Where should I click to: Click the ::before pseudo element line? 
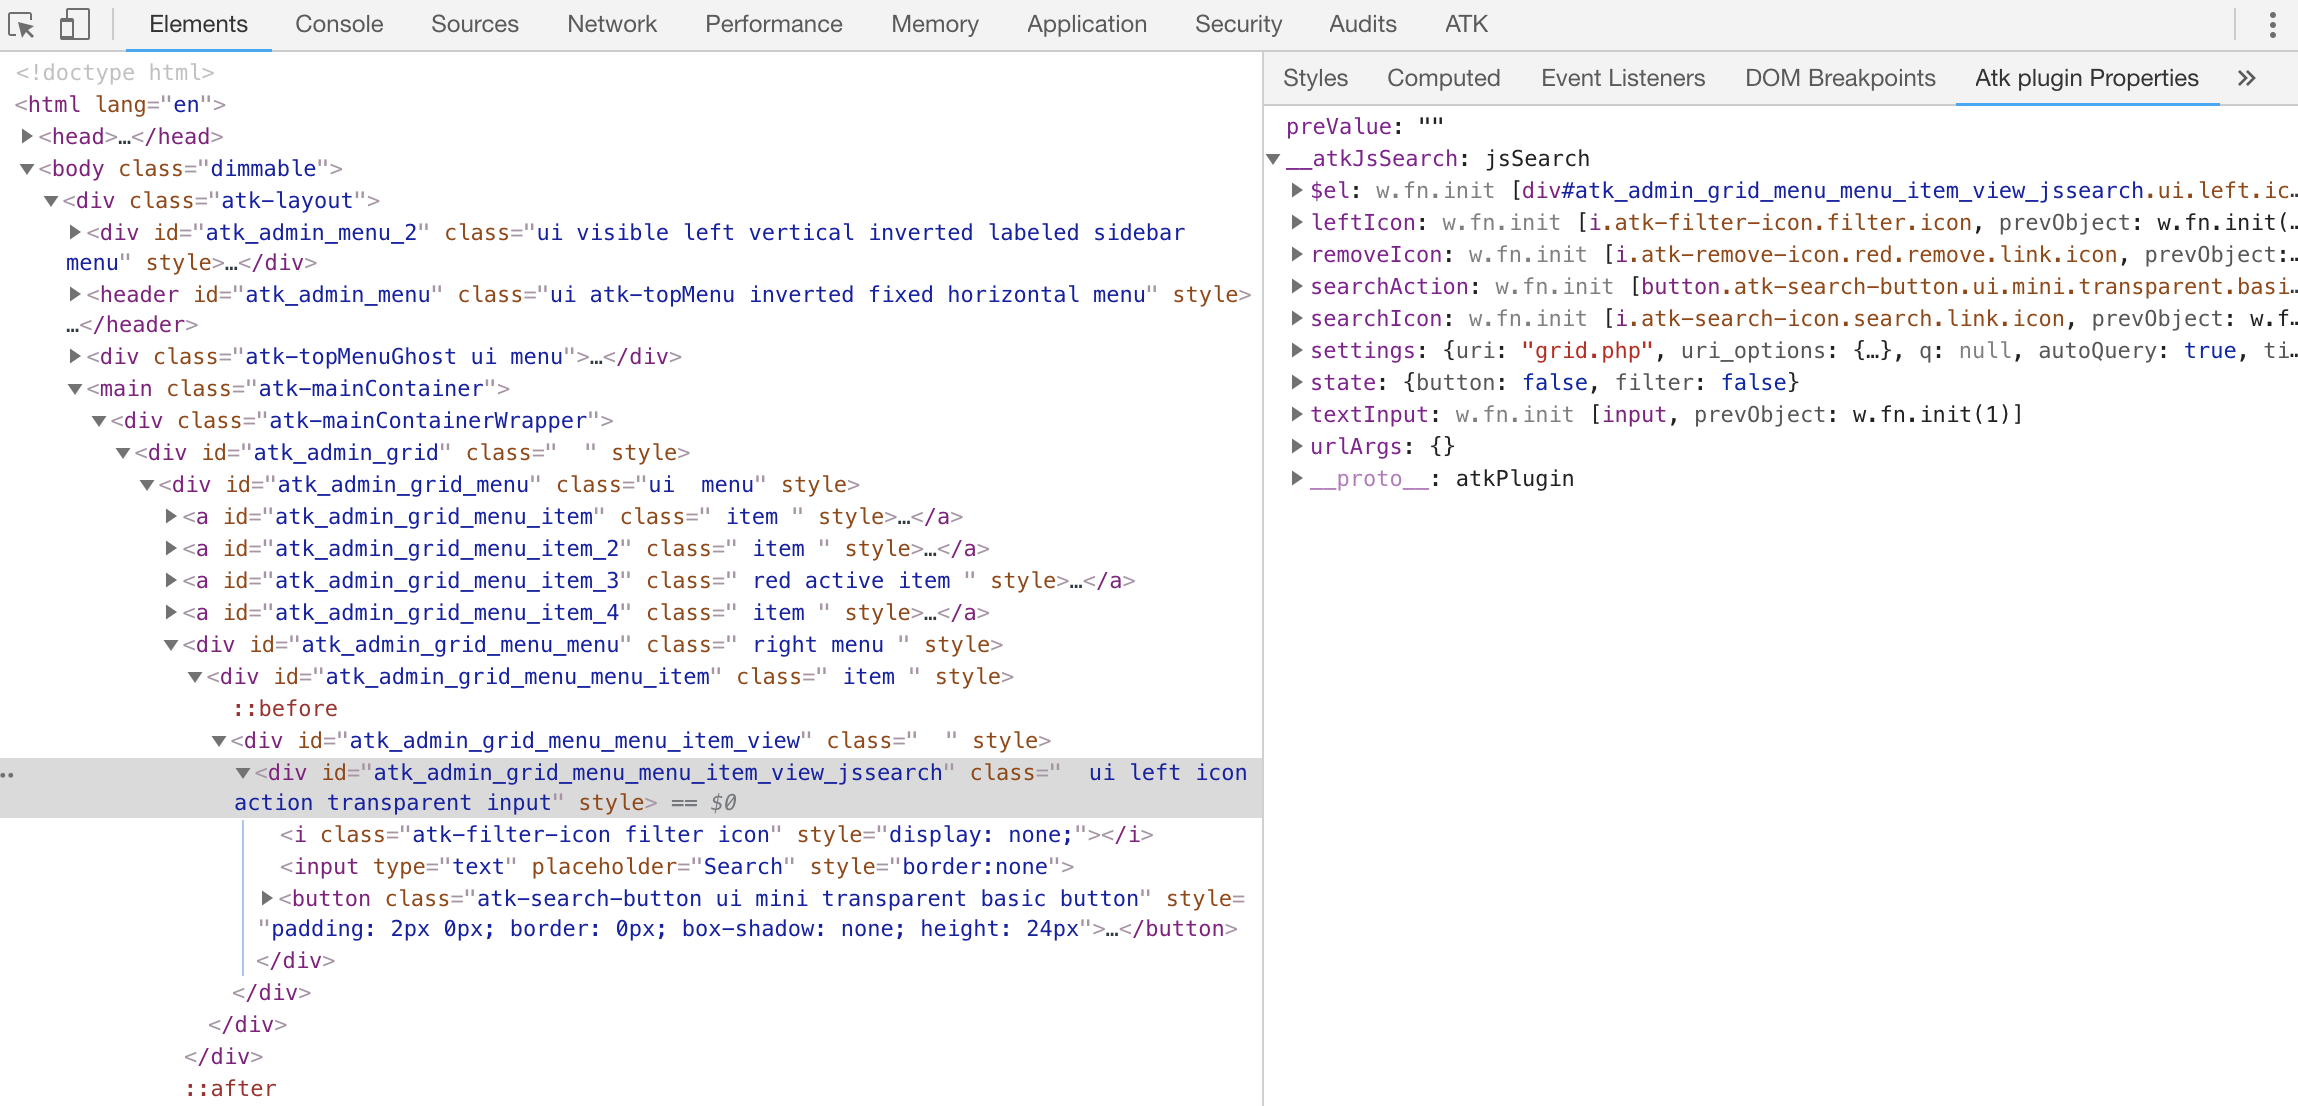coord(285,708)
